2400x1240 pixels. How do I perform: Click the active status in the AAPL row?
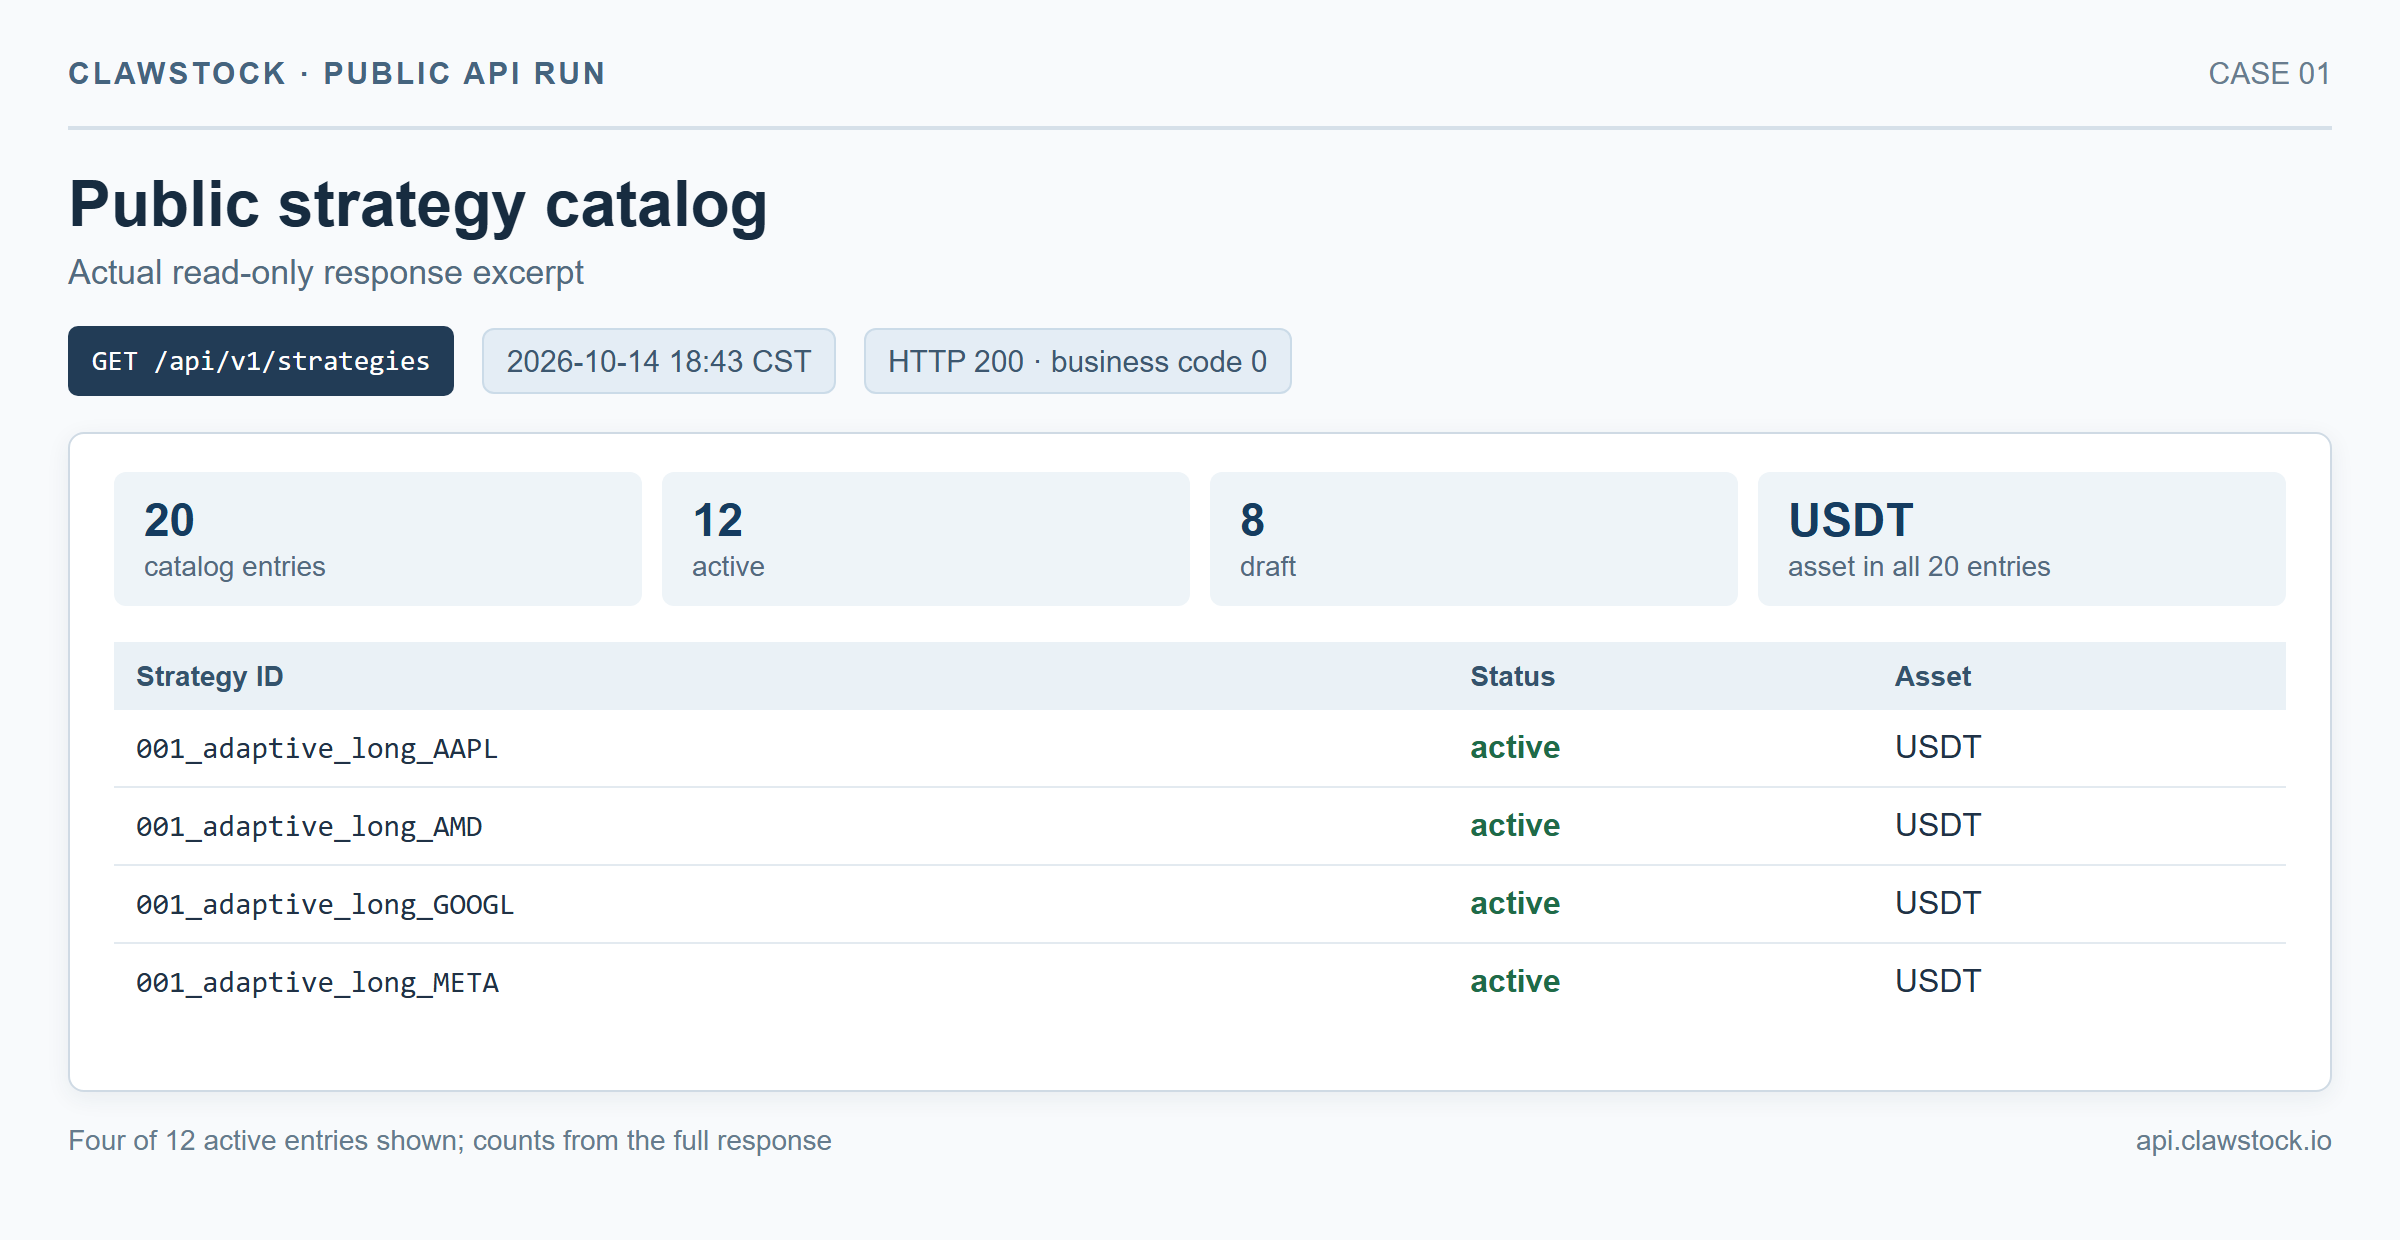[1515, 747]
